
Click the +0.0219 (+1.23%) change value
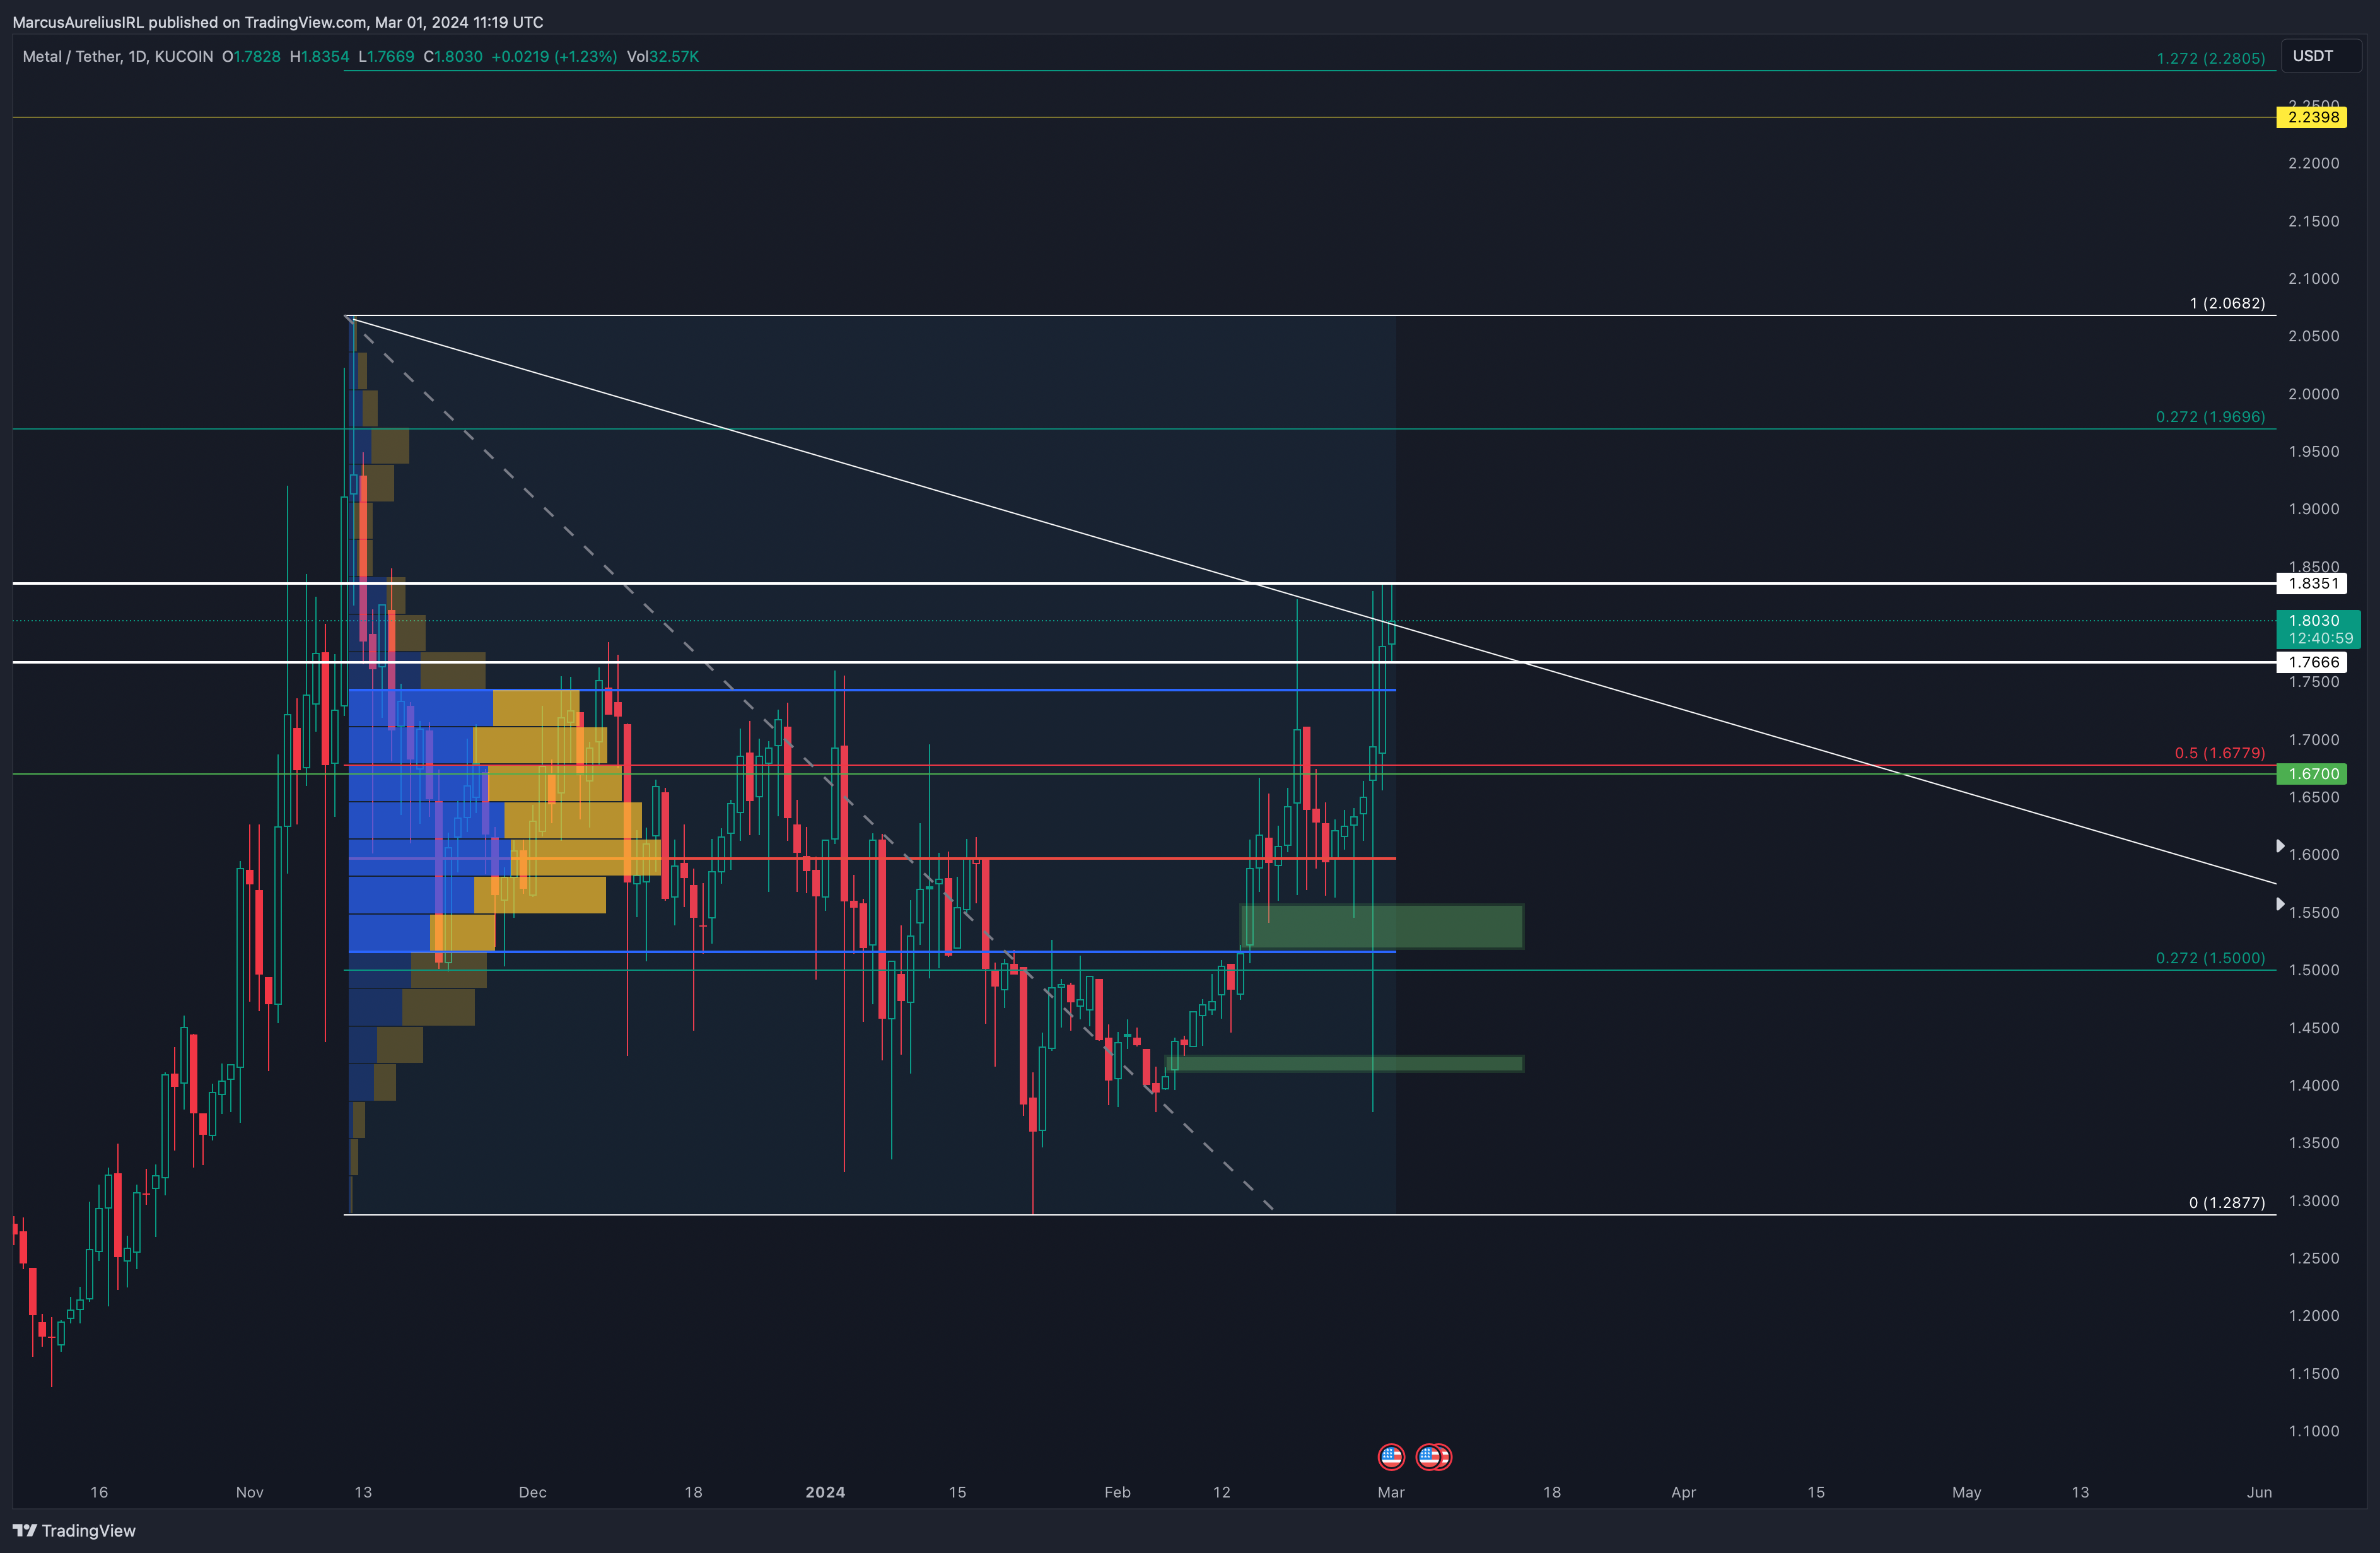554,57
